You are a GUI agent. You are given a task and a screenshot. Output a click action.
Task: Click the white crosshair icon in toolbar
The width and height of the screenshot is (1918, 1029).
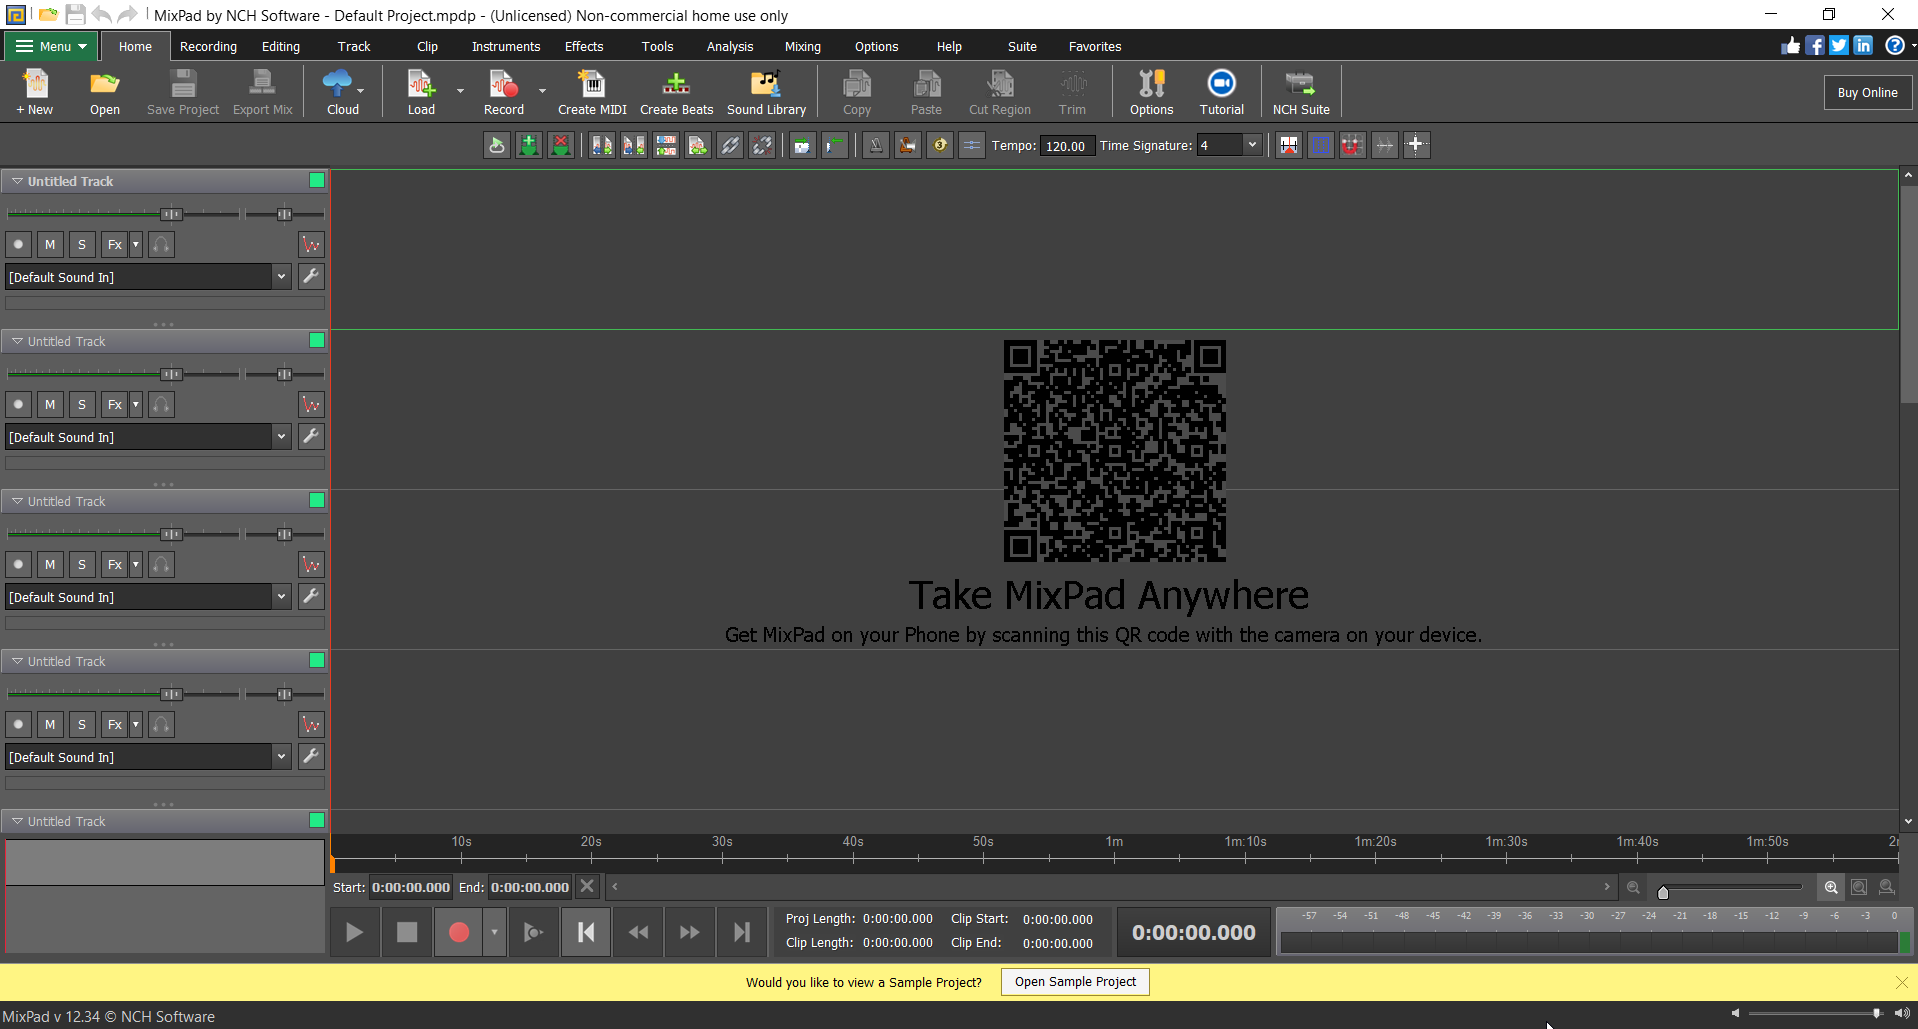point(1416,145)
